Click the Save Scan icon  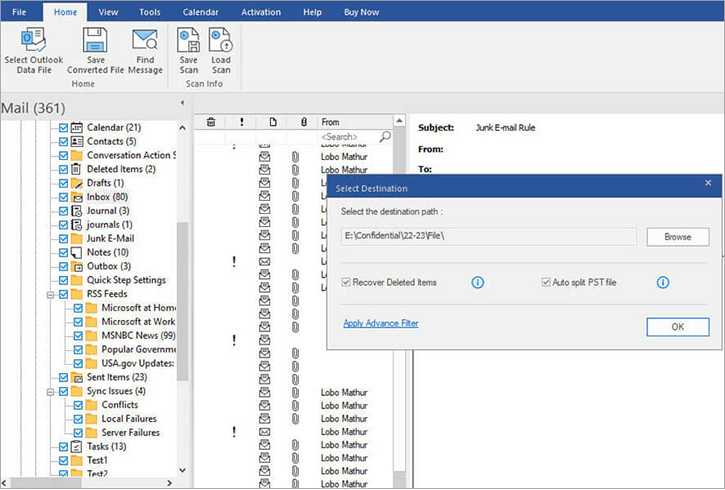[x=188, y=42]
